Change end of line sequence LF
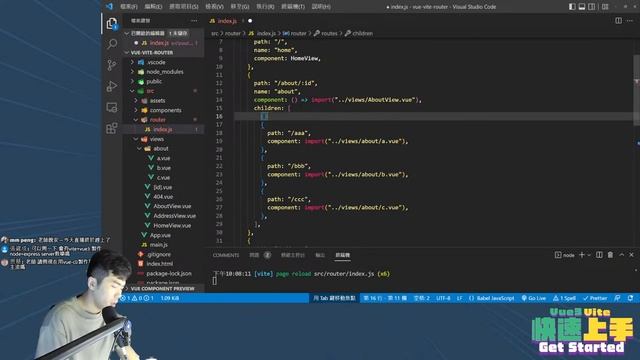The image size is (640, 360). 460,298
